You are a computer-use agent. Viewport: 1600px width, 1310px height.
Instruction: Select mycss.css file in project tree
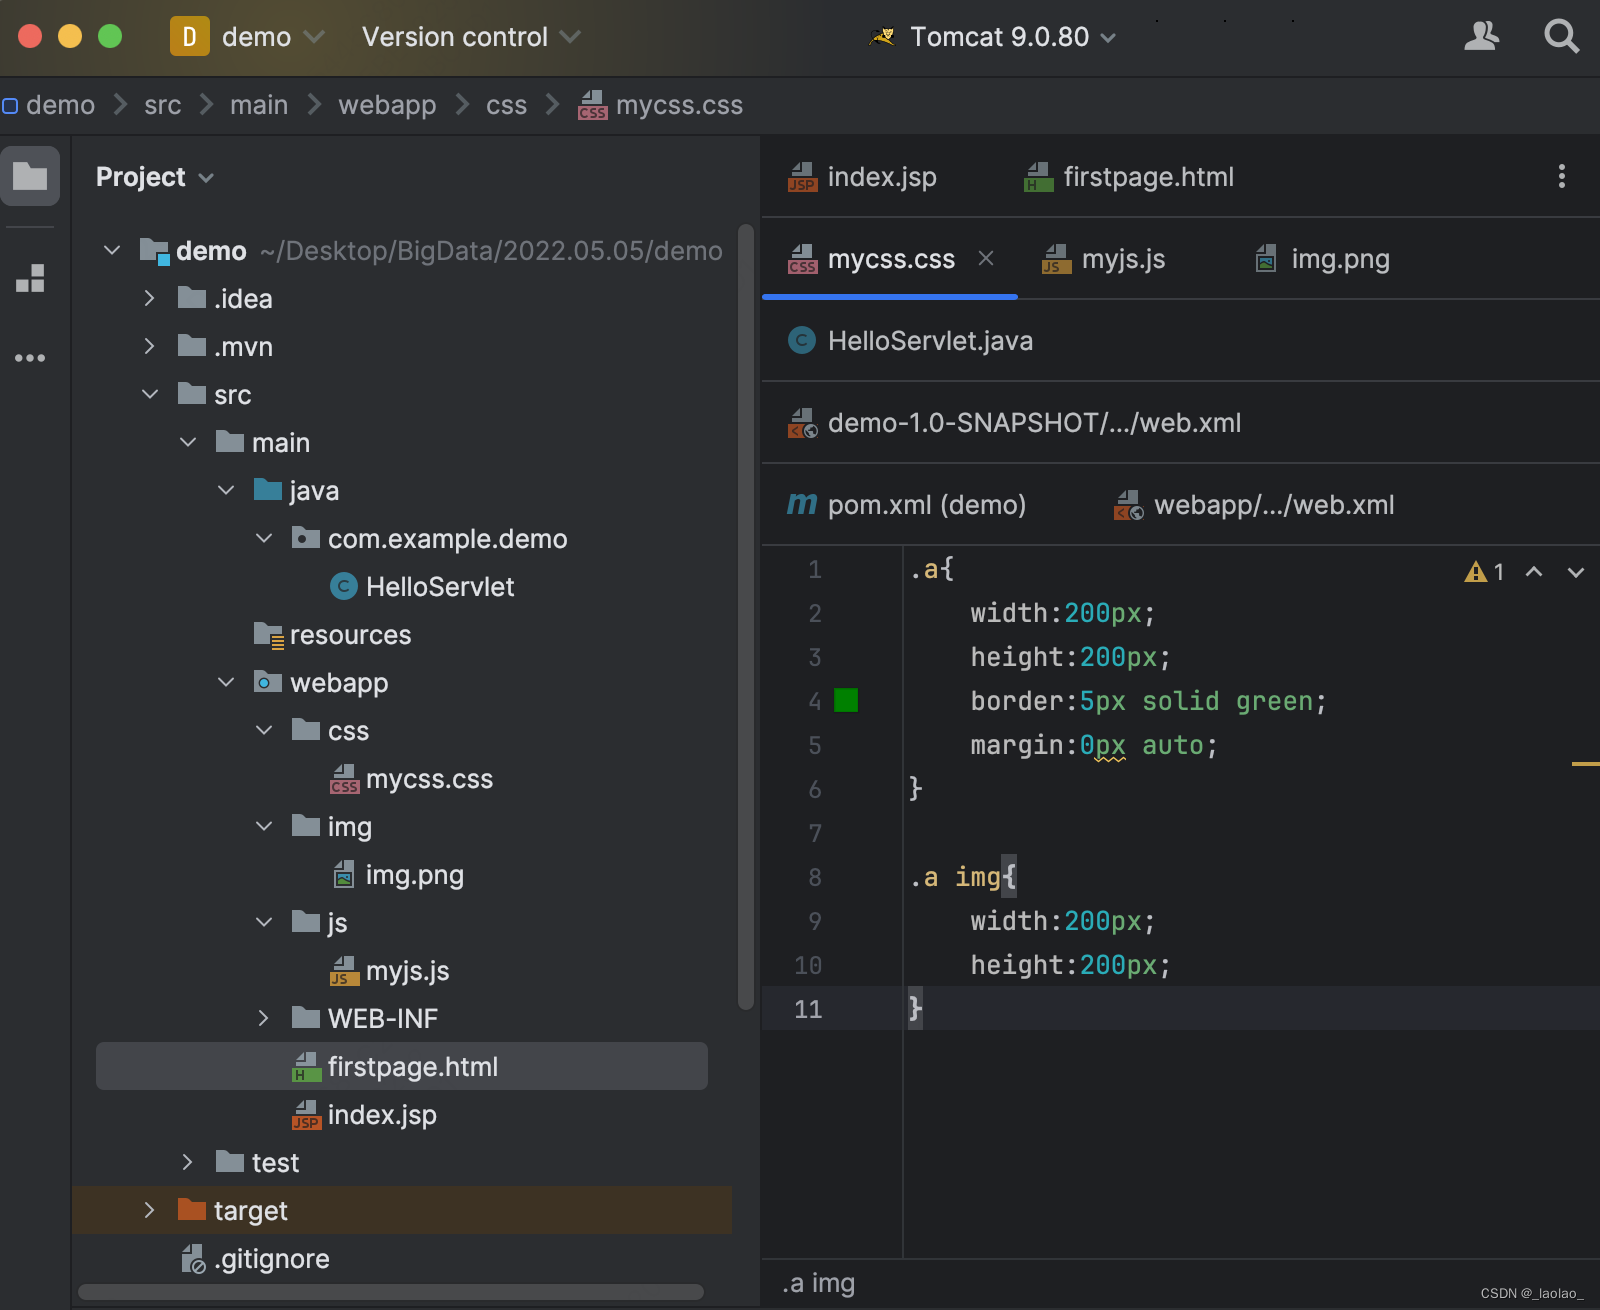coord(412,779)
